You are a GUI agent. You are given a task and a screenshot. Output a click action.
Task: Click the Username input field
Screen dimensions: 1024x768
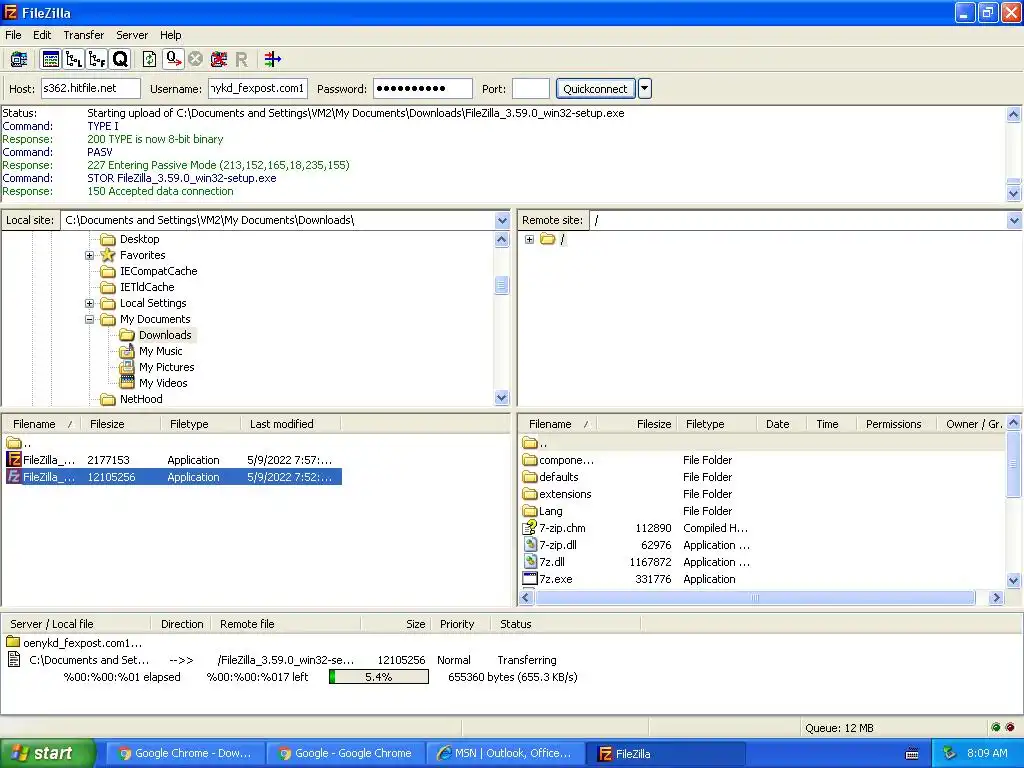[x=258, y=89]
